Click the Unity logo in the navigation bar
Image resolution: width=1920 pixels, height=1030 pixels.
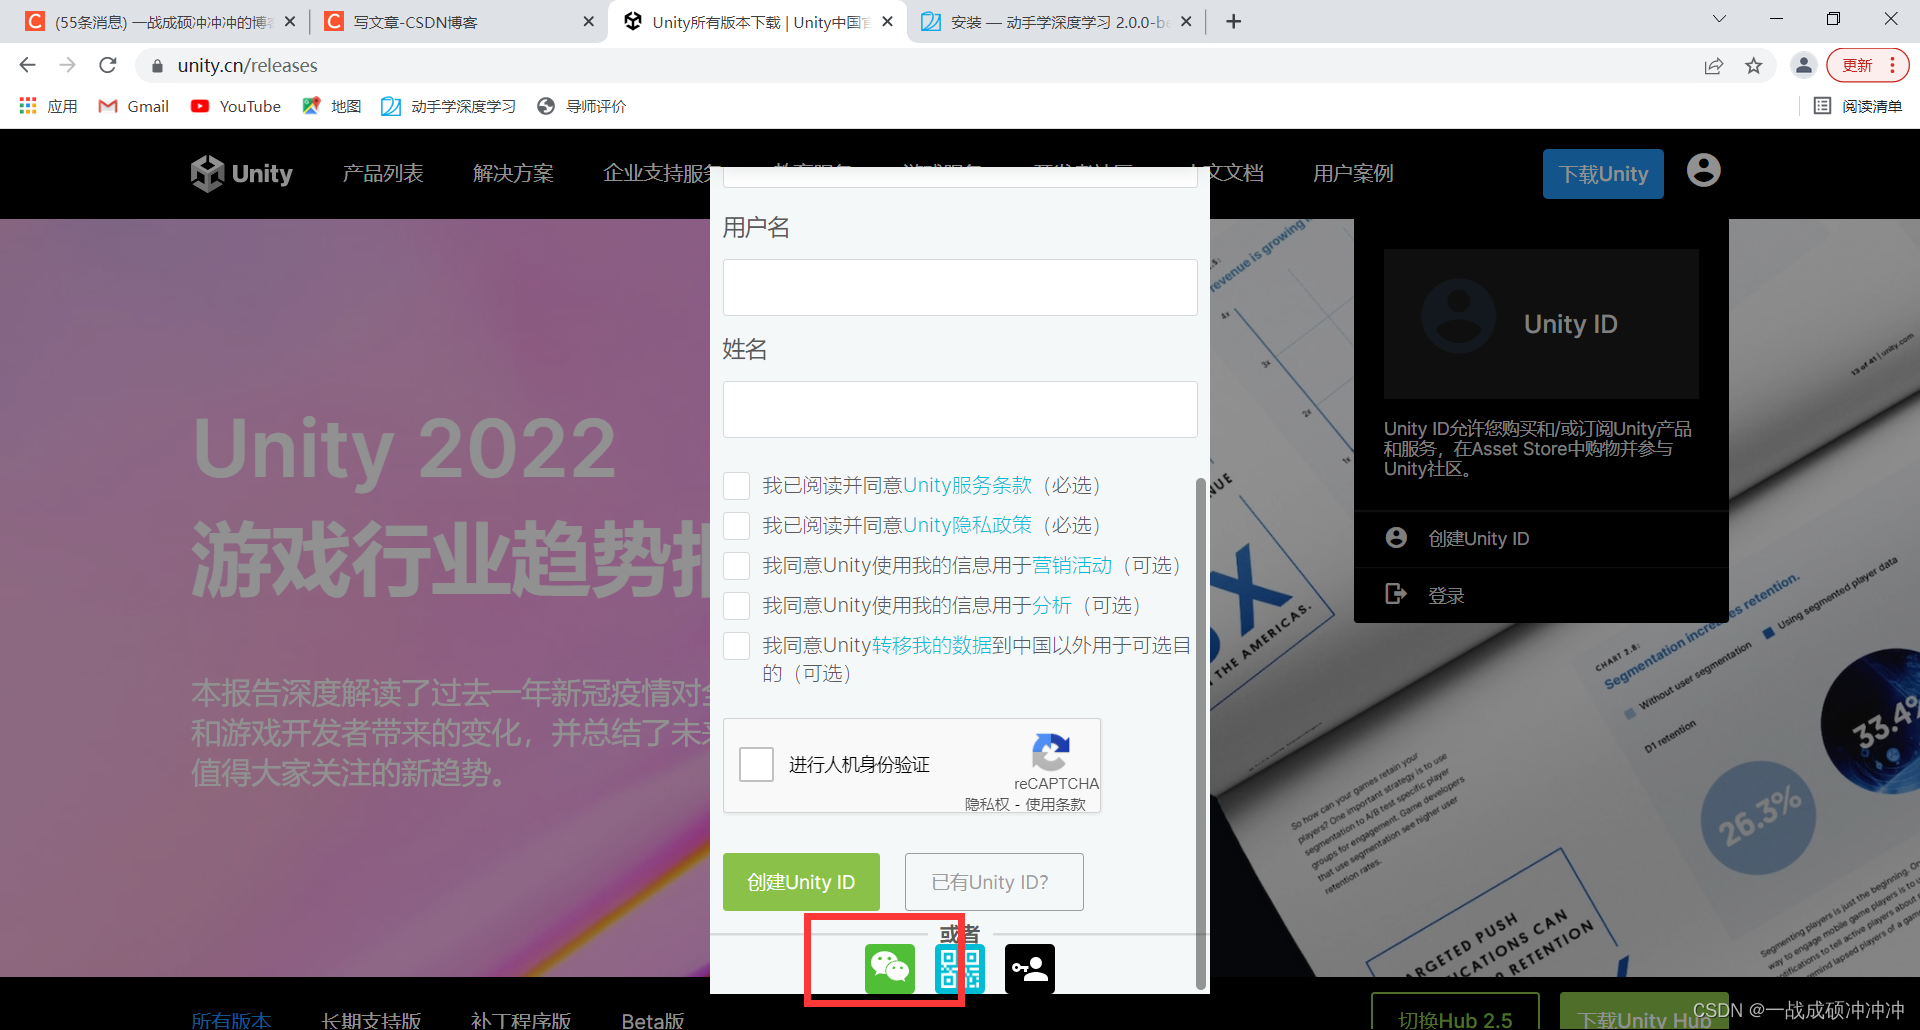coord(241,173)
